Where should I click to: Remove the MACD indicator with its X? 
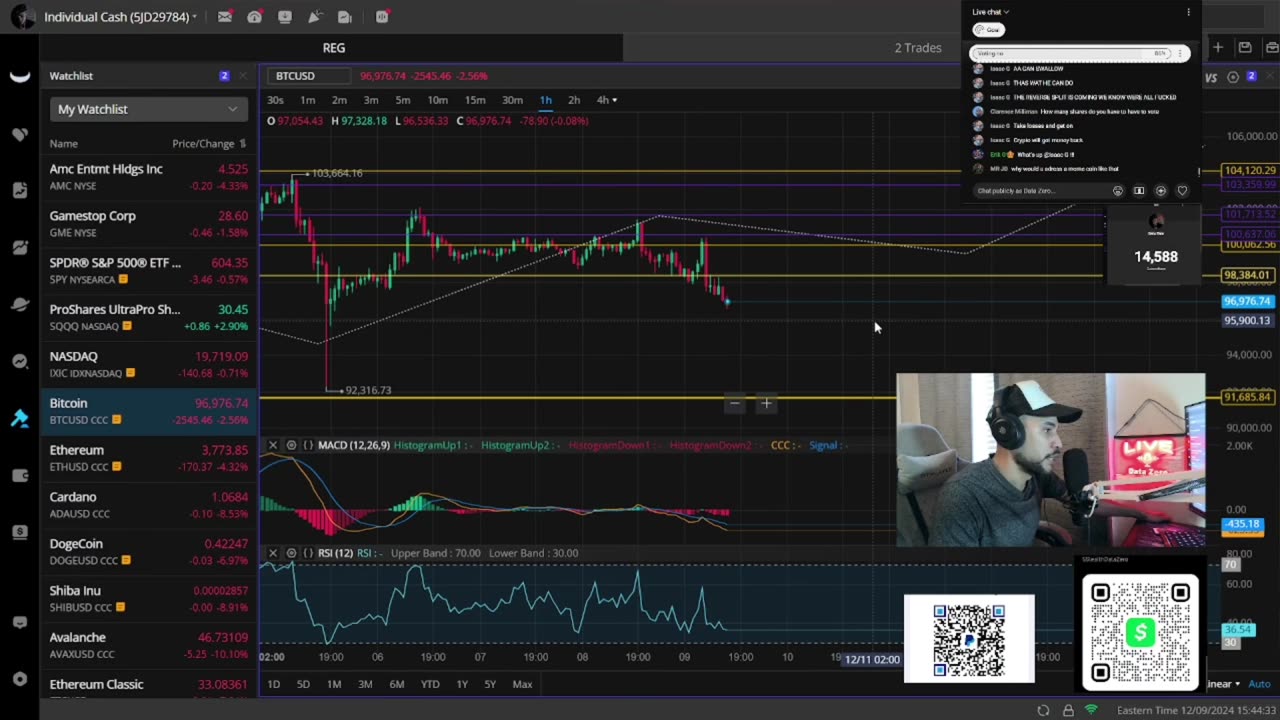[x=273, y=445]
